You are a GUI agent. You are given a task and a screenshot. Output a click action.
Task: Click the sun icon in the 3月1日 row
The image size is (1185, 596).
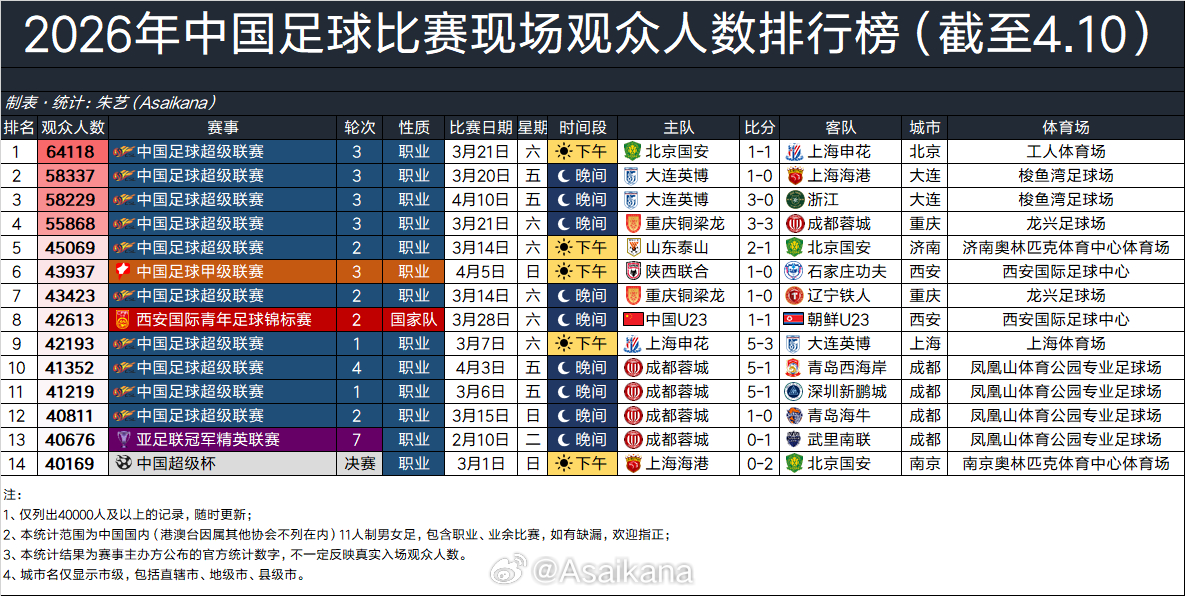point(565,464)
